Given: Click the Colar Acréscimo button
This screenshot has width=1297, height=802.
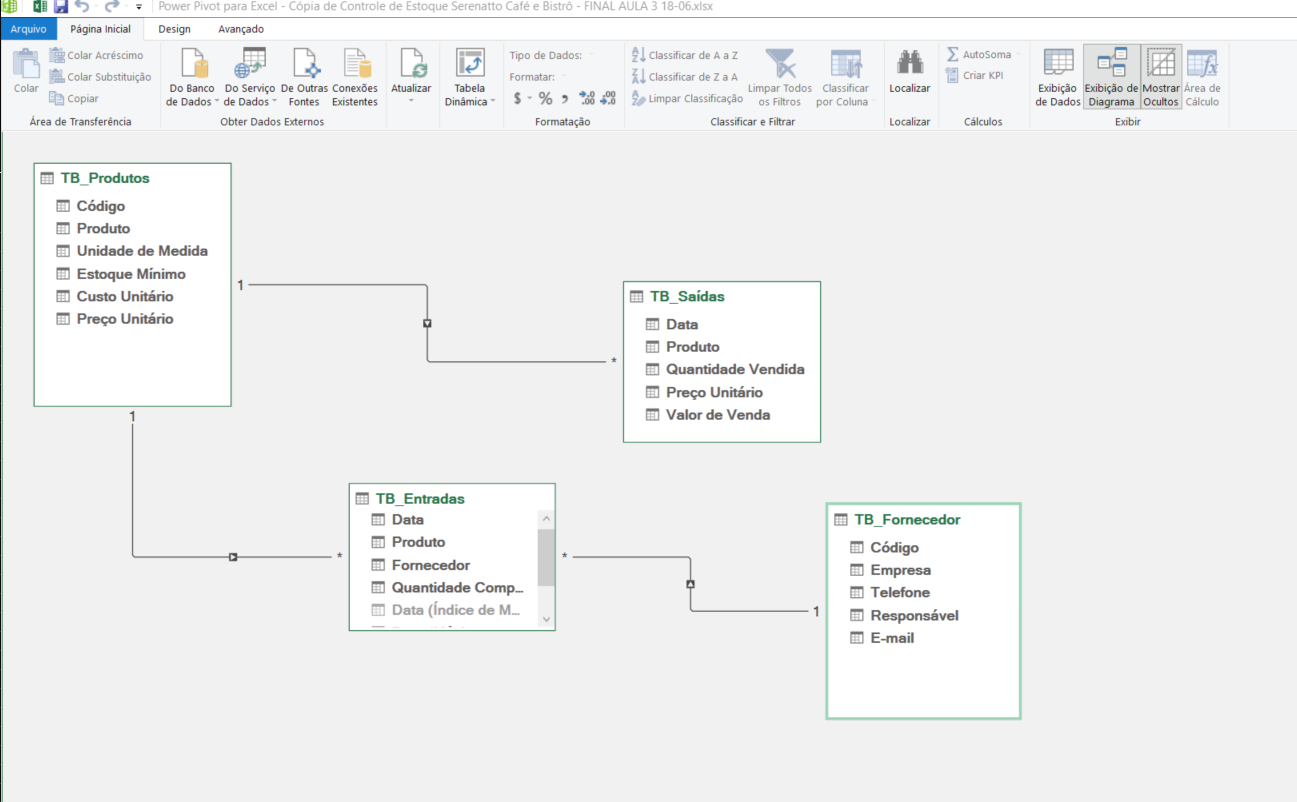Looking at the screenshot, I should coord(97,55).
